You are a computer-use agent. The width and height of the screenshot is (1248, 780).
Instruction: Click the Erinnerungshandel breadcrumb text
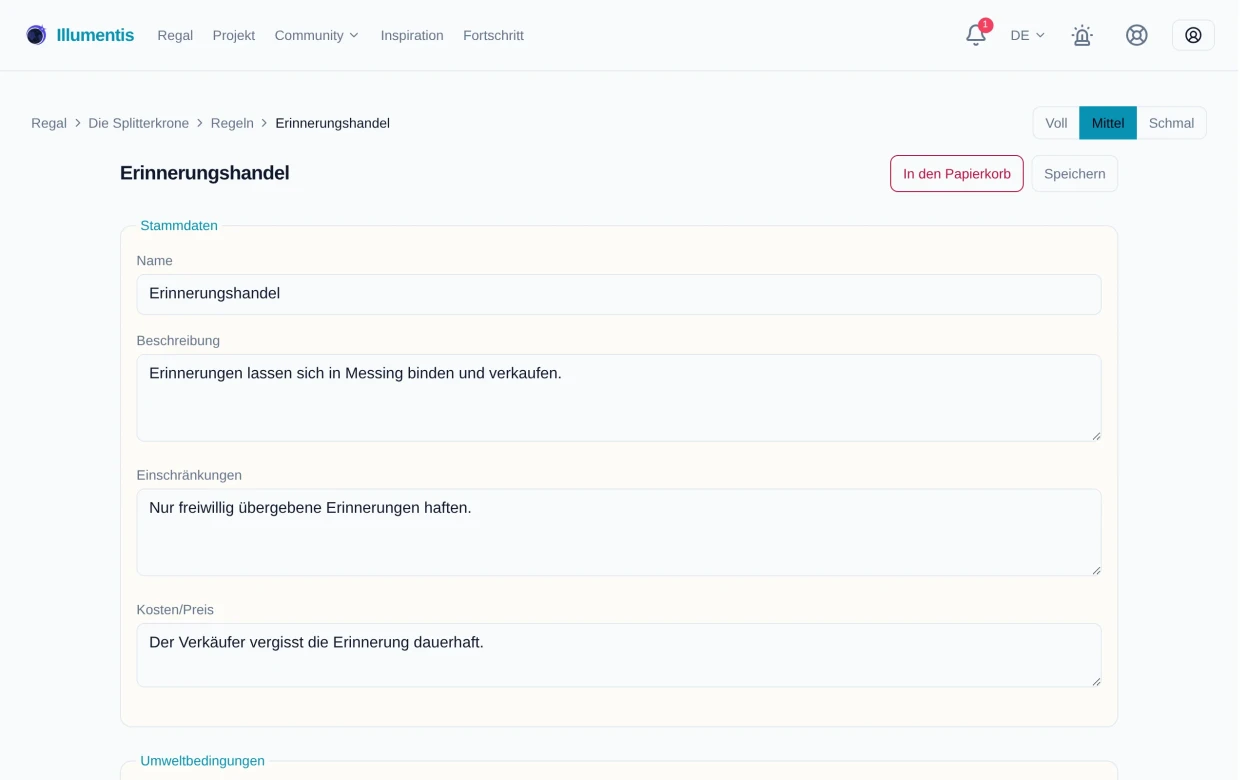[x=333, y=123]
